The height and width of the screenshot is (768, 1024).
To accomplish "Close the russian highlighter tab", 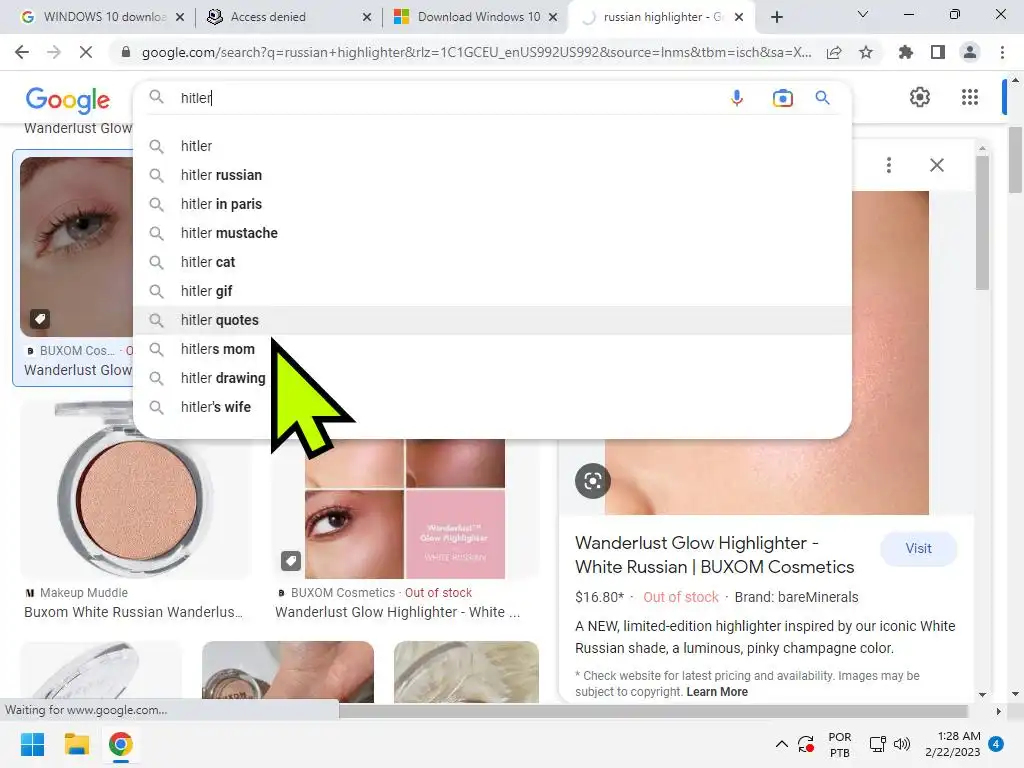I will tap(739, 17).
